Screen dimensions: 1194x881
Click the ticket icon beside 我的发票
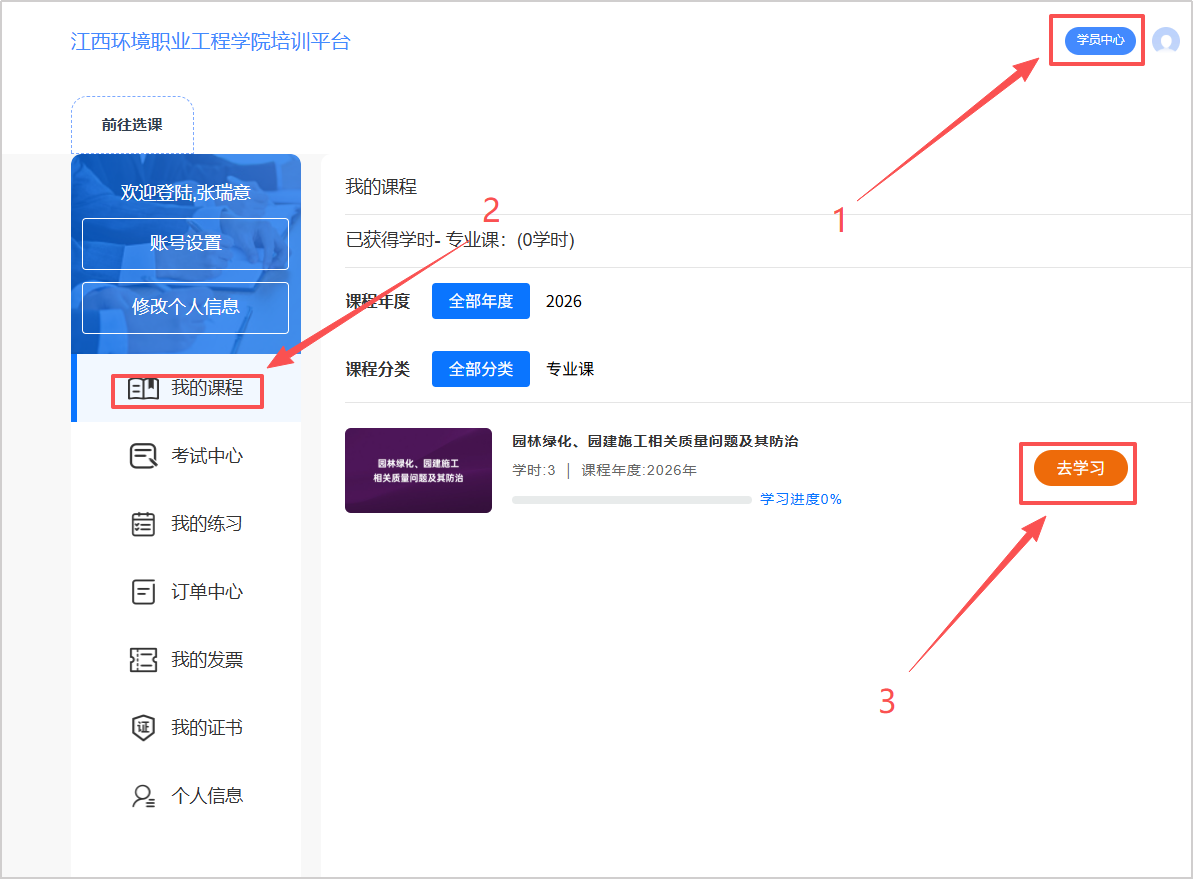(x=143, y=660)
